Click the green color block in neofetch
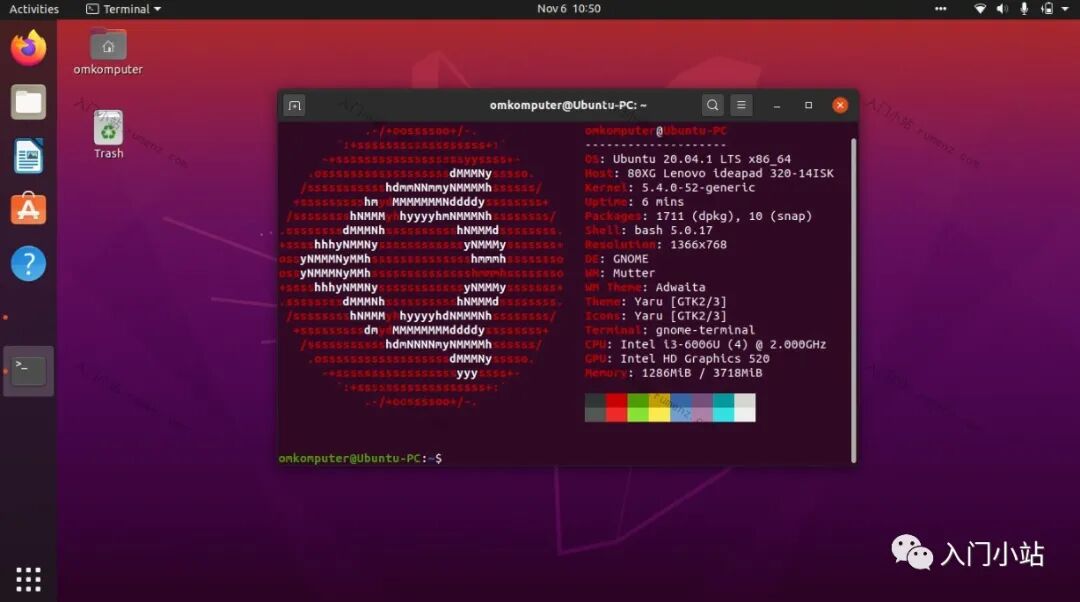Viewport: 1080px width, 602px height. pos(638,408)
